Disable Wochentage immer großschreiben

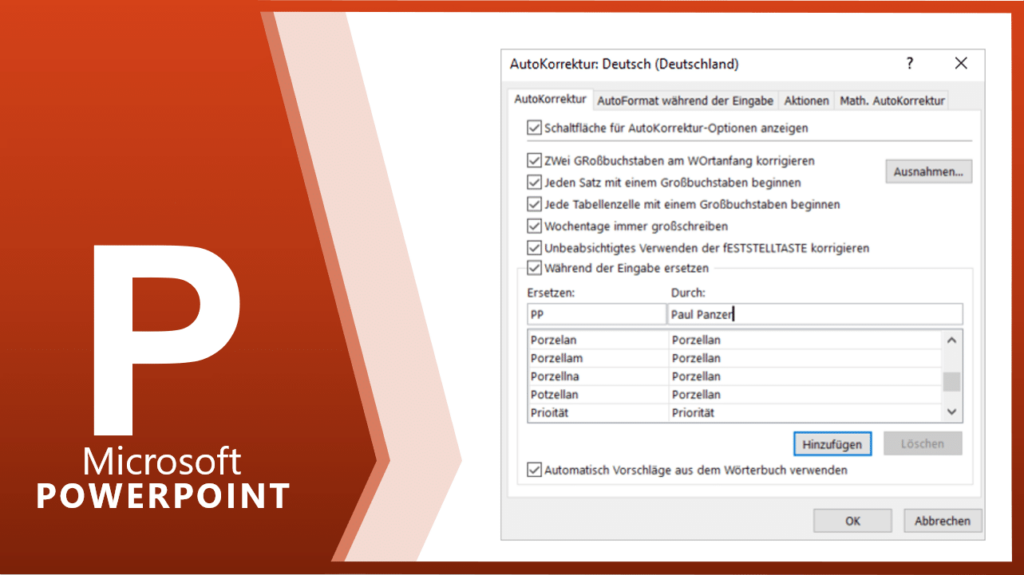[534, 226]
